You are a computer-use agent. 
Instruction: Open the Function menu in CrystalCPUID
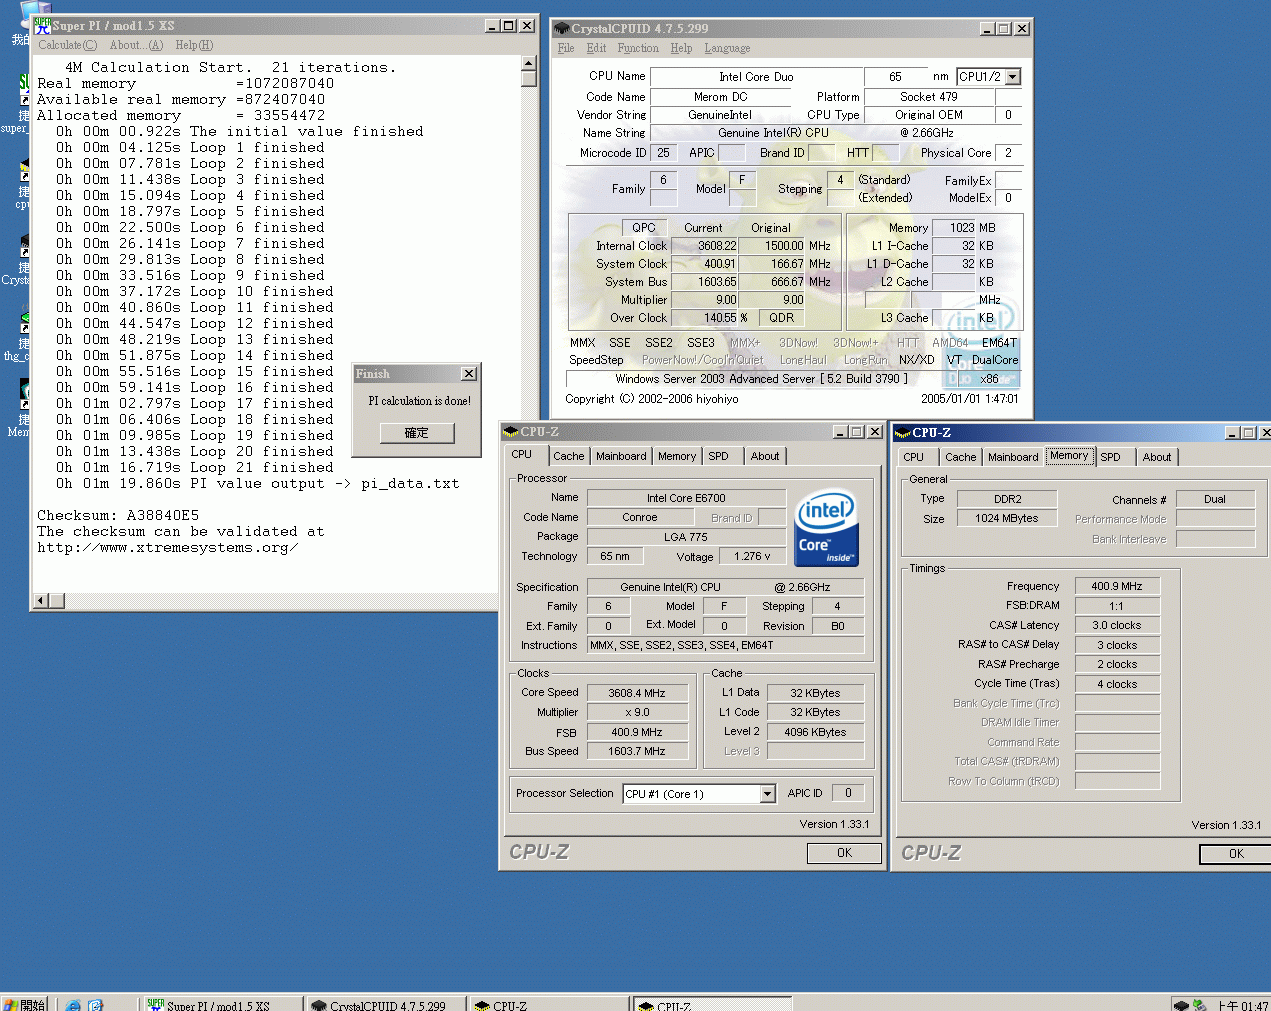638,48
